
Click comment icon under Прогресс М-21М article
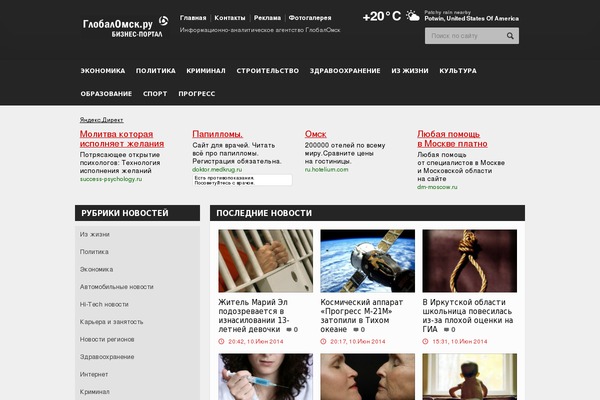coord(356,329)
